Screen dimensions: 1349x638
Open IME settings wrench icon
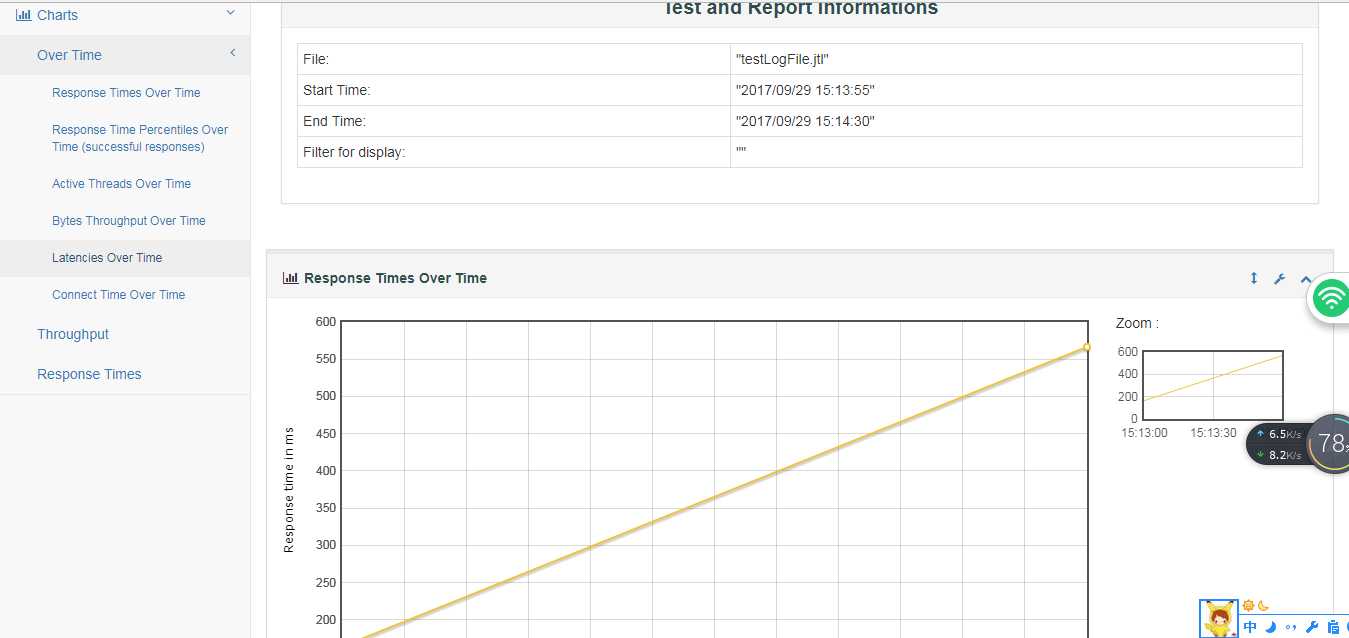tap(1312, 627)
